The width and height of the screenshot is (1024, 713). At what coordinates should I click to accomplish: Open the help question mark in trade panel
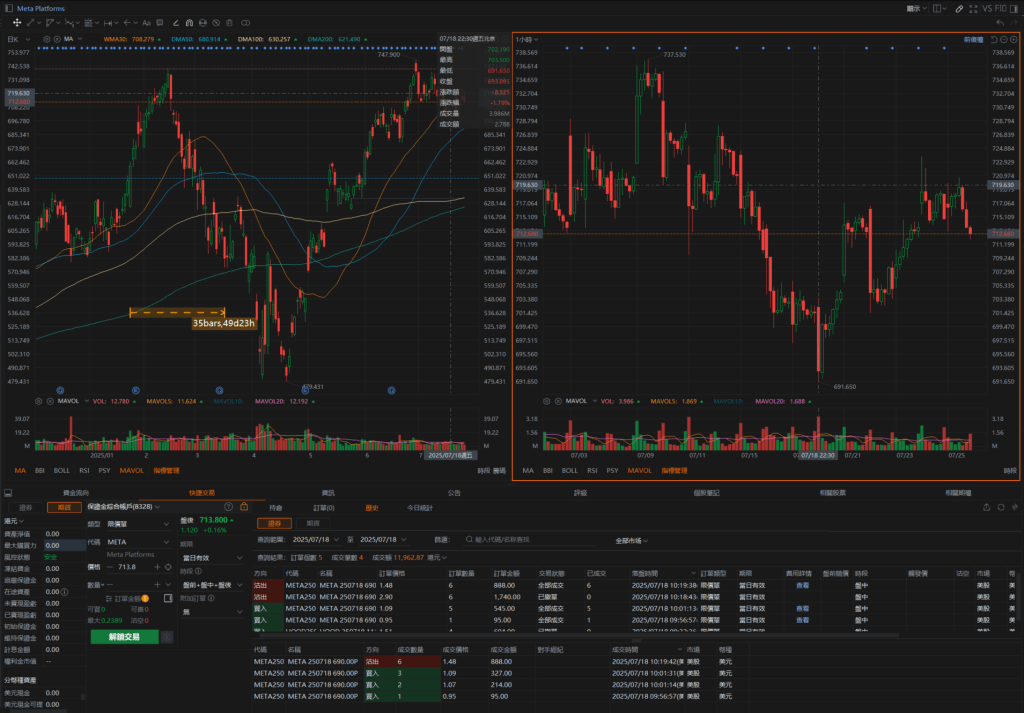pyautogui.click(x=228, y=507)
